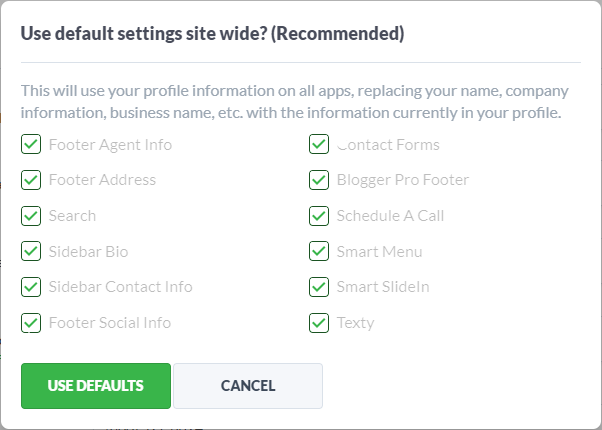Viewport: 602px width, 430px height.
Task: Toggle the Footer Address checkbox
Action: pos(31,180)
